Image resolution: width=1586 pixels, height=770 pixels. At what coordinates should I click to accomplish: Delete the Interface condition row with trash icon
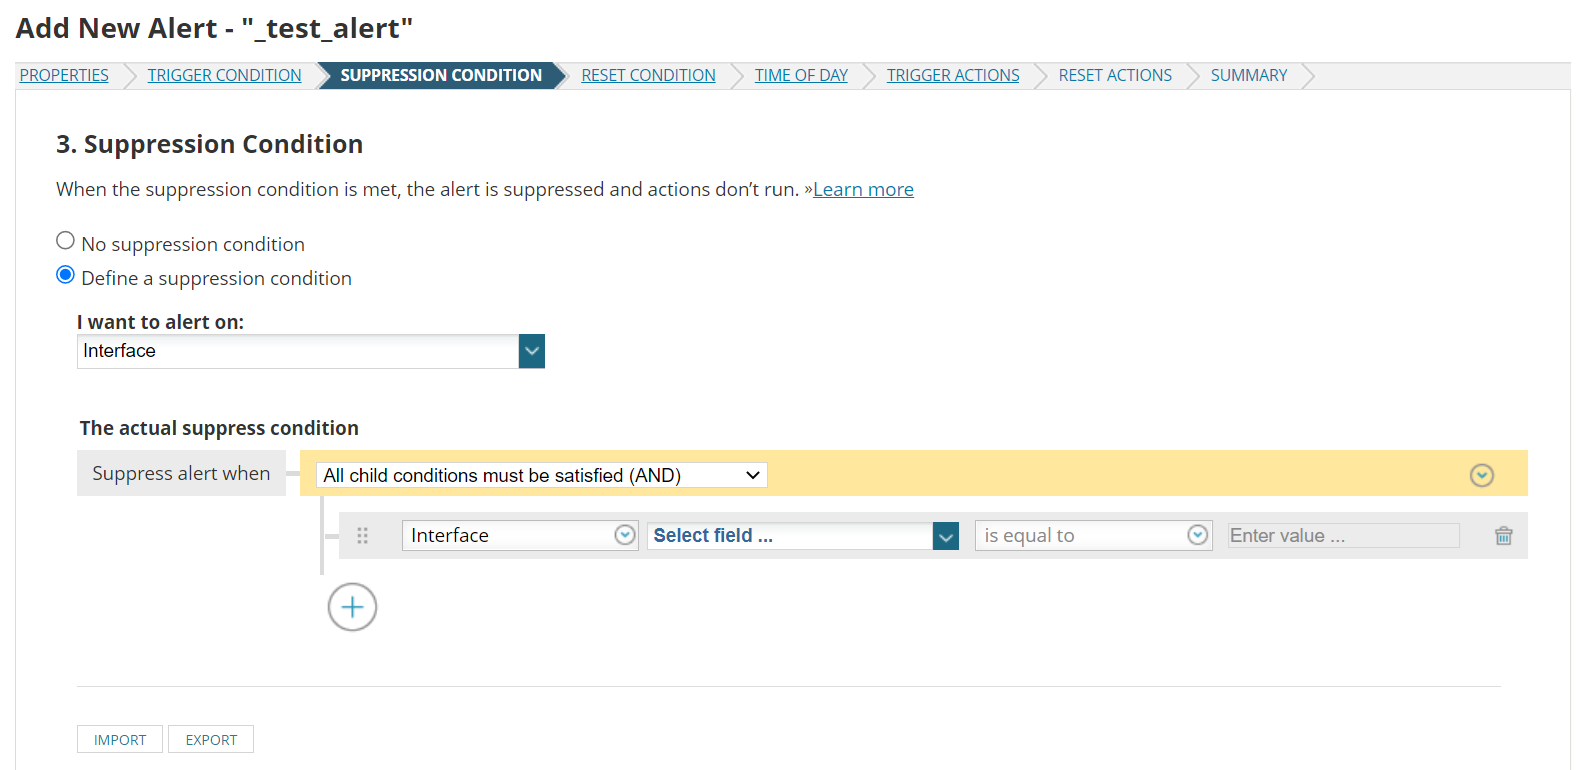click(x=1503, y=536)
